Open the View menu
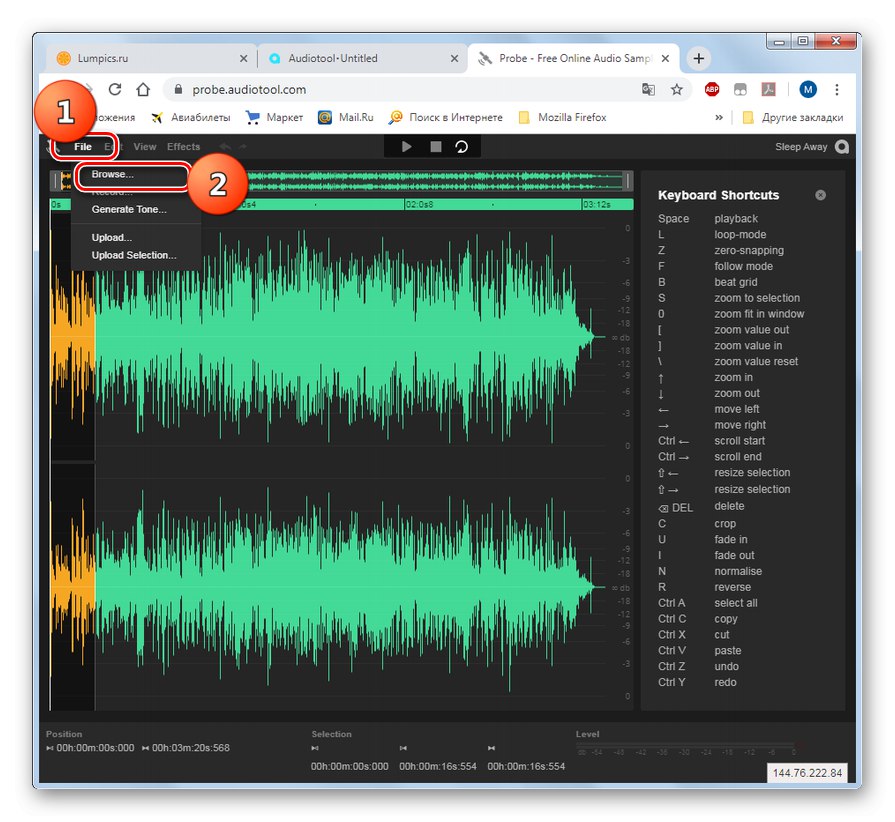Viewport: 895px width, 822px height. pos(144,147)
